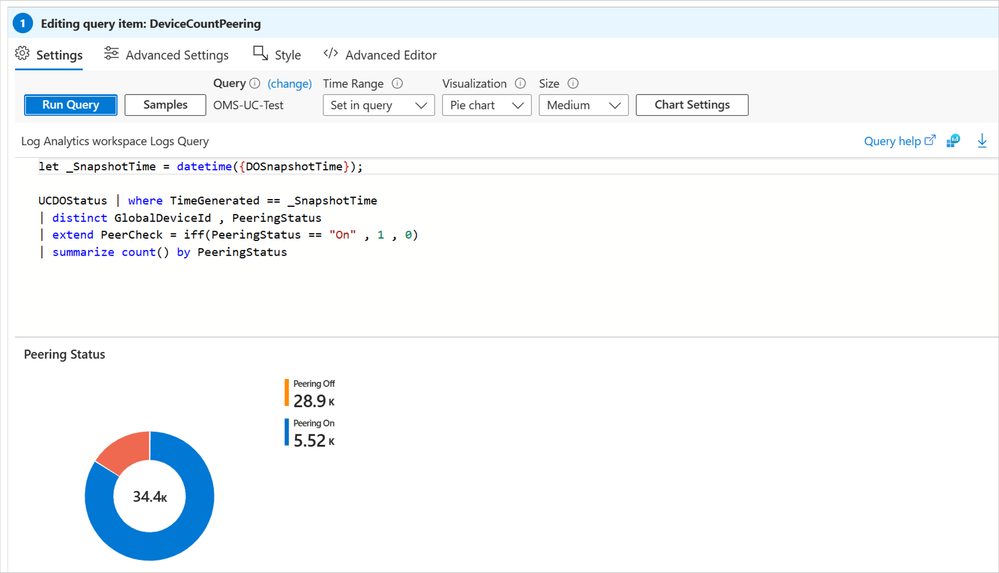Click the Advanced Editor code icon
This screenshot has width=999, height=573.
click(331, 54)
